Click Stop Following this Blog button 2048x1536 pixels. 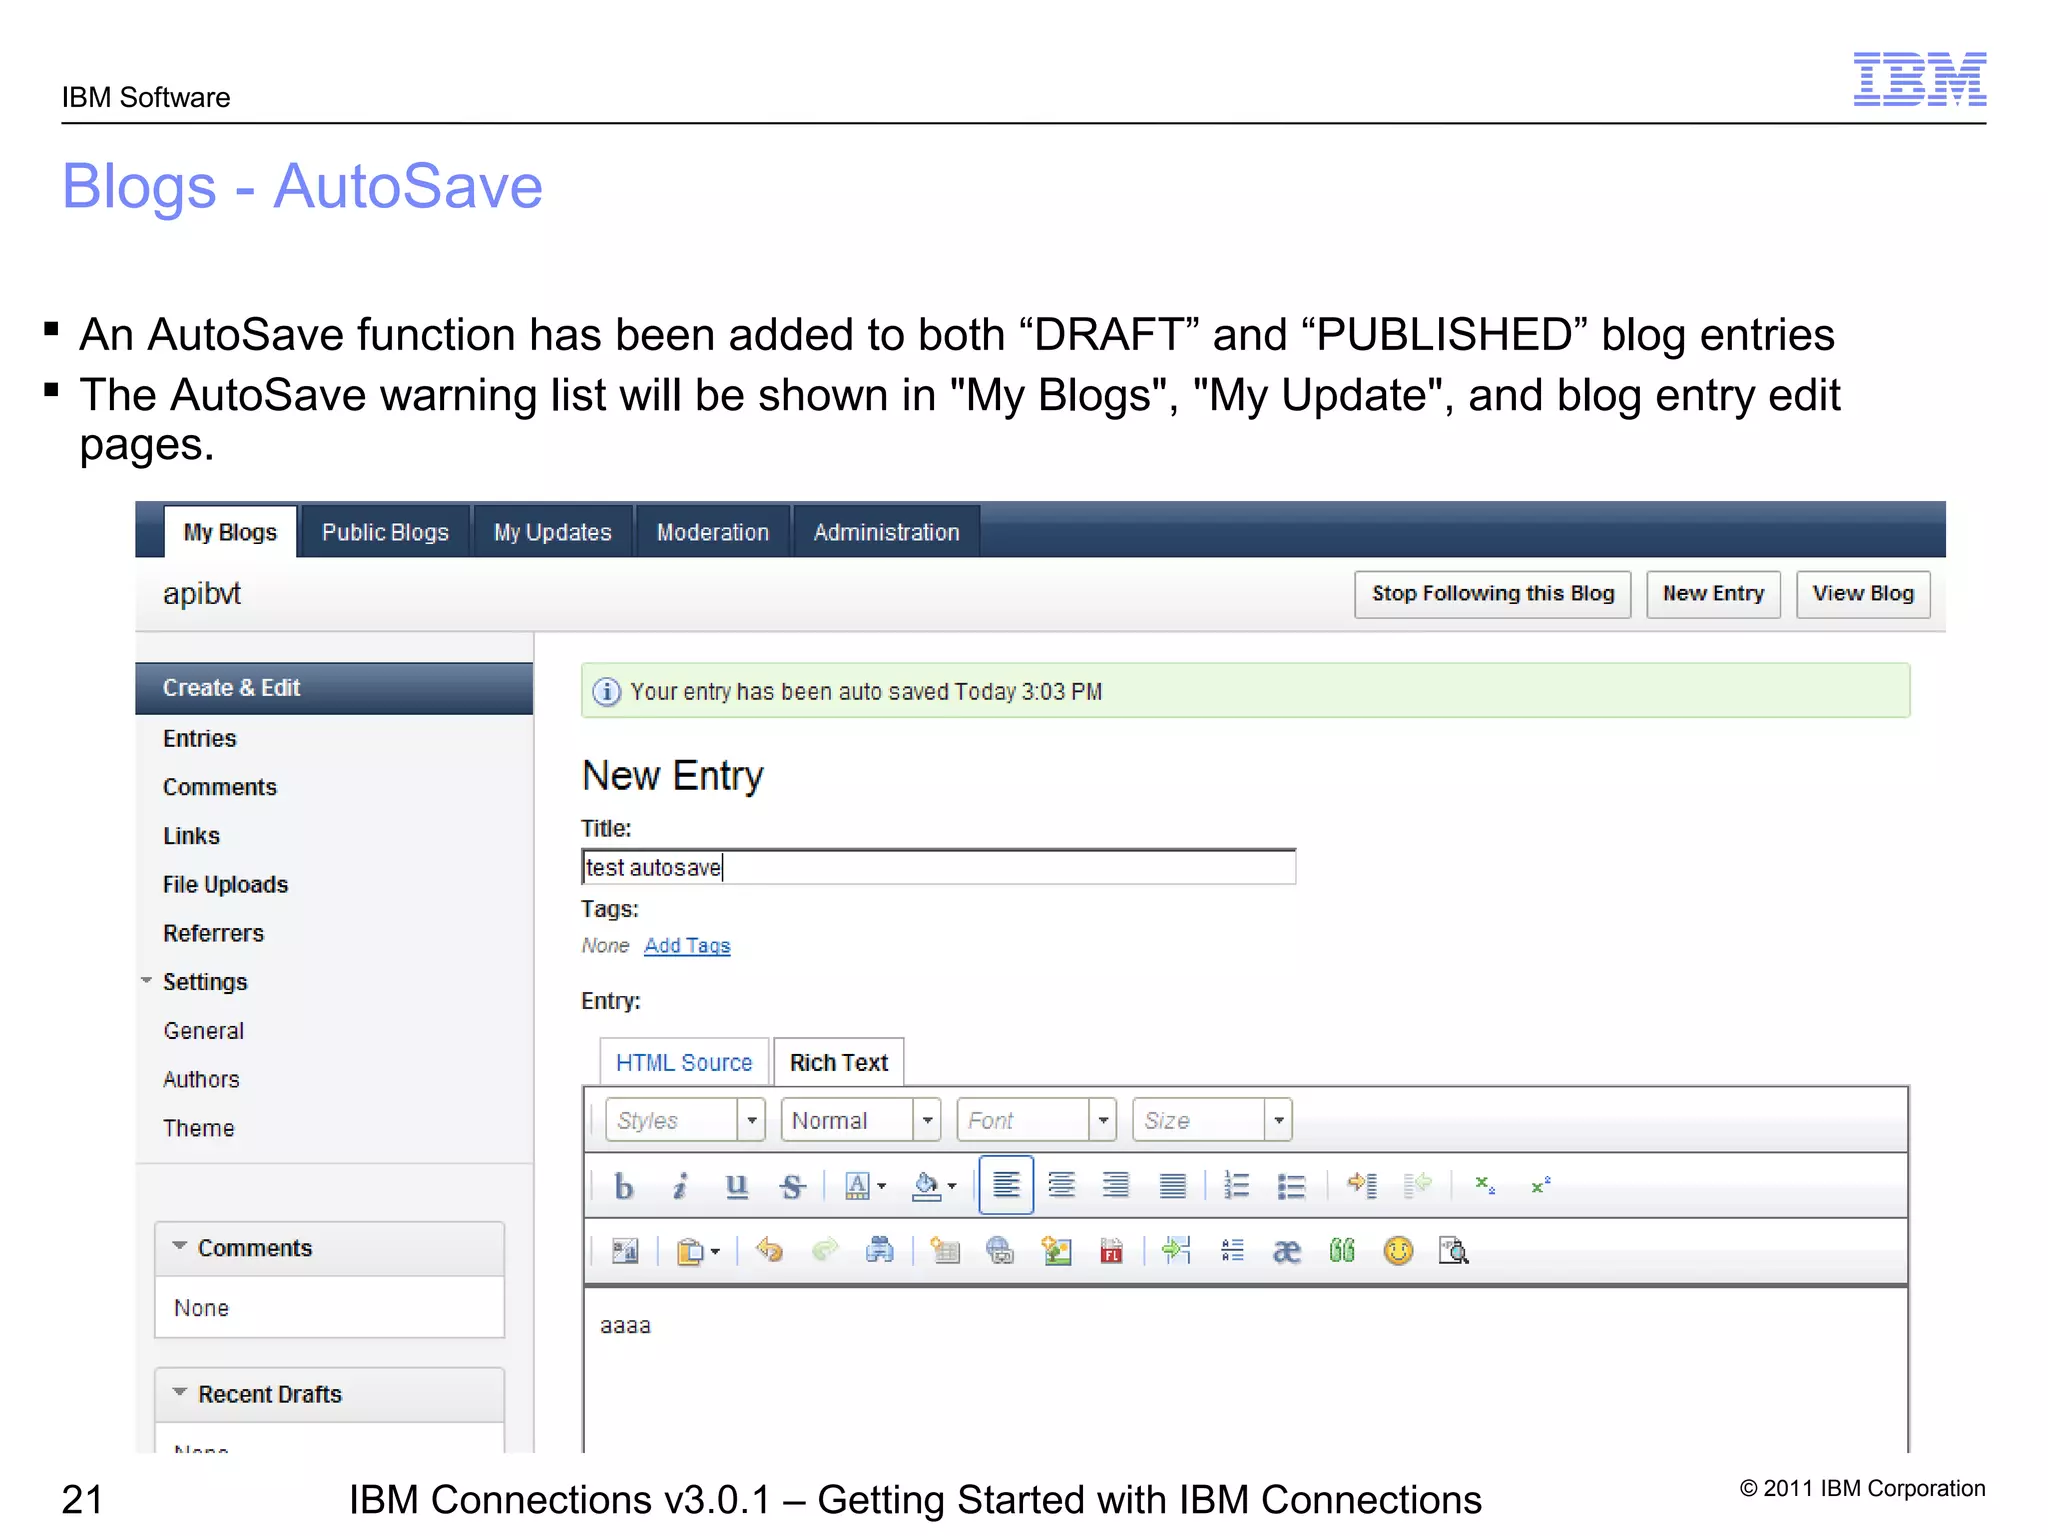coord(1493,594)
